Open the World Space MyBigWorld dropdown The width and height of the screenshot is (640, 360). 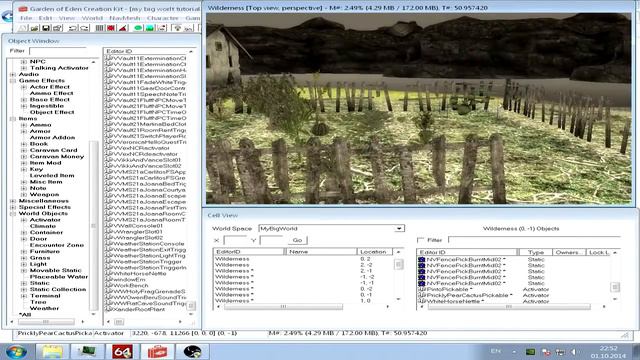[x=399, y=228]
